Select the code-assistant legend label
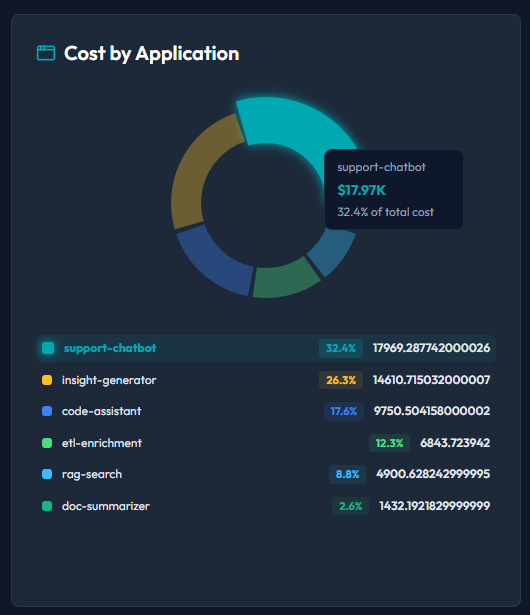Image resolution: width=530 pixels, height=615 pixels. click(101, 411)
